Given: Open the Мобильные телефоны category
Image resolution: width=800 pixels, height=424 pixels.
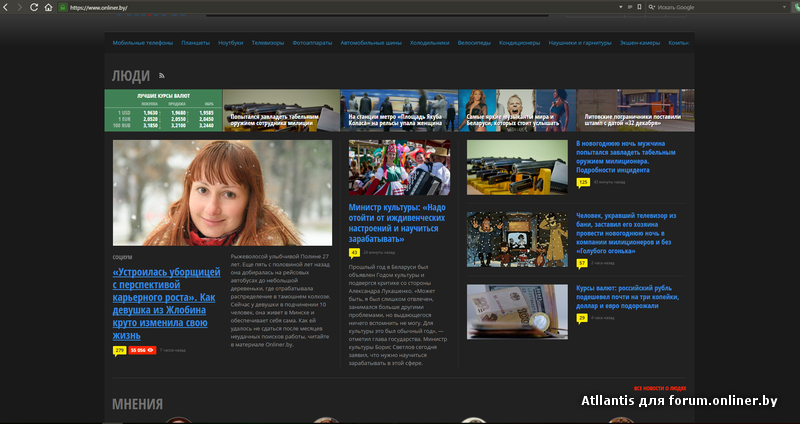Looking at the screenshot, I should pos(143,43).
